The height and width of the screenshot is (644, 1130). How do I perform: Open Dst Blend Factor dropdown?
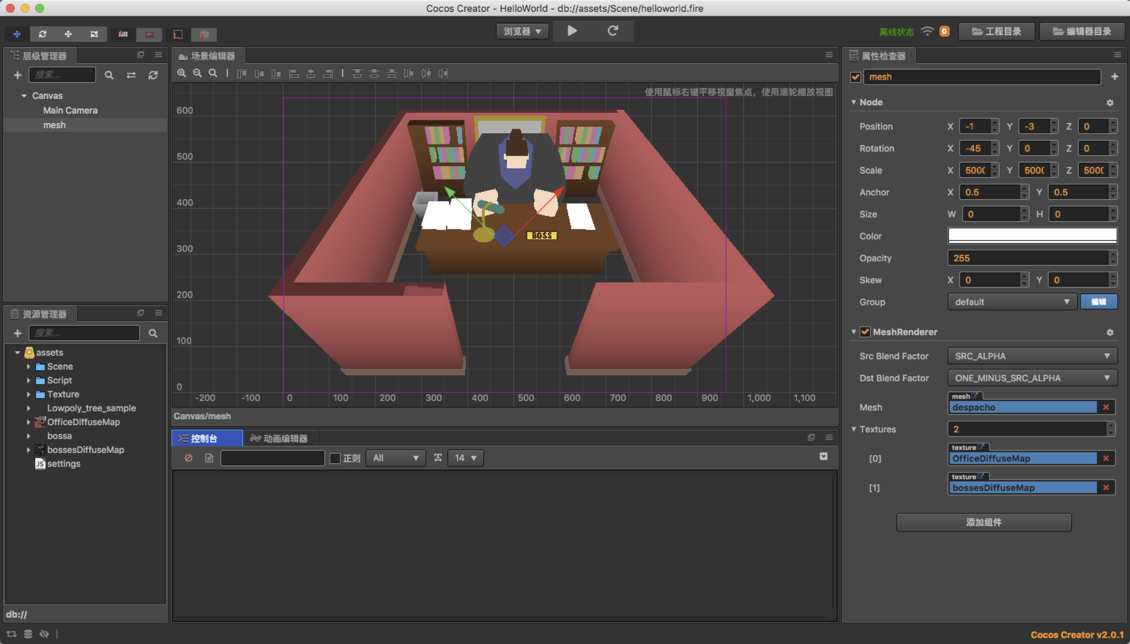[1032, 378]
